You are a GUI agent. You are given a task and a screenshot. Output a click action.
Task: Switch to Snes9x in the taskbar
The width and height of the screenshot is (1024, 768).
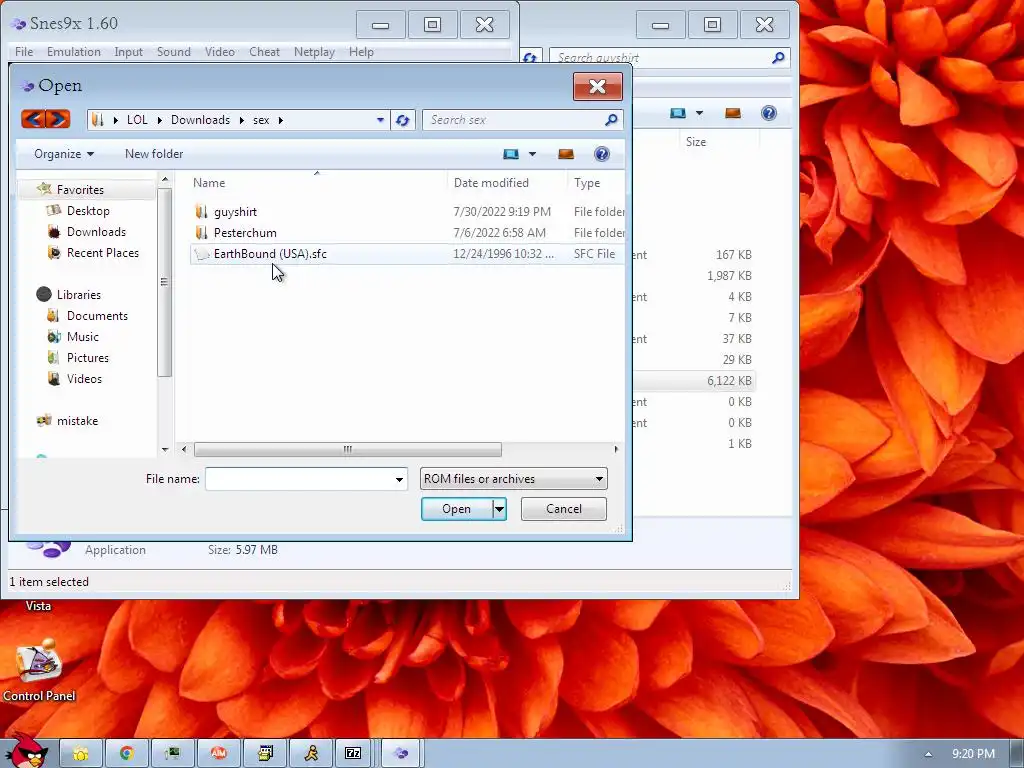click(x=401, y=754)
